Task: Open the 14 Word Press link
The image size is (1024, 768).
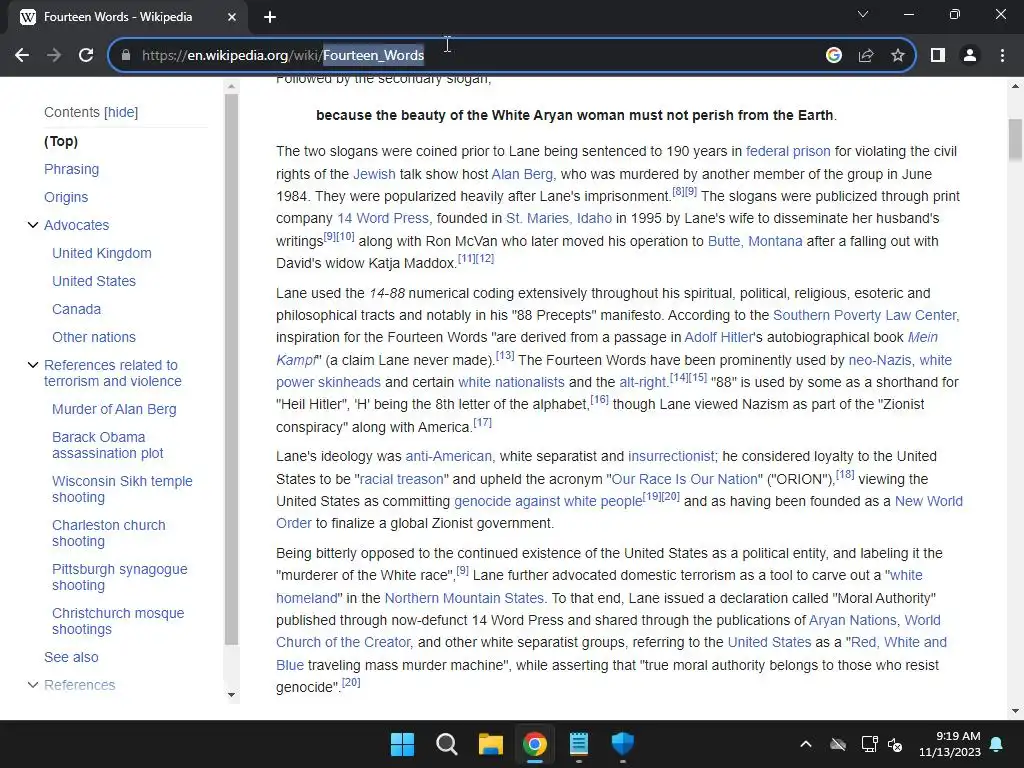Action: pos(384,218)
